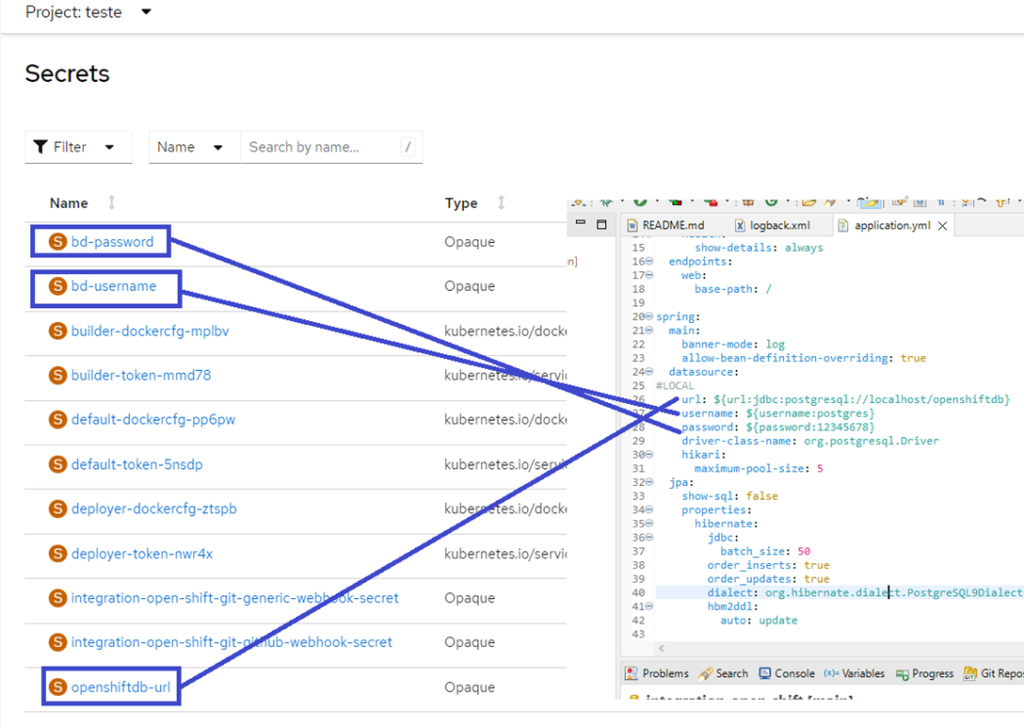
Task: Collapse the properties block at line 34
Action: 649,509
